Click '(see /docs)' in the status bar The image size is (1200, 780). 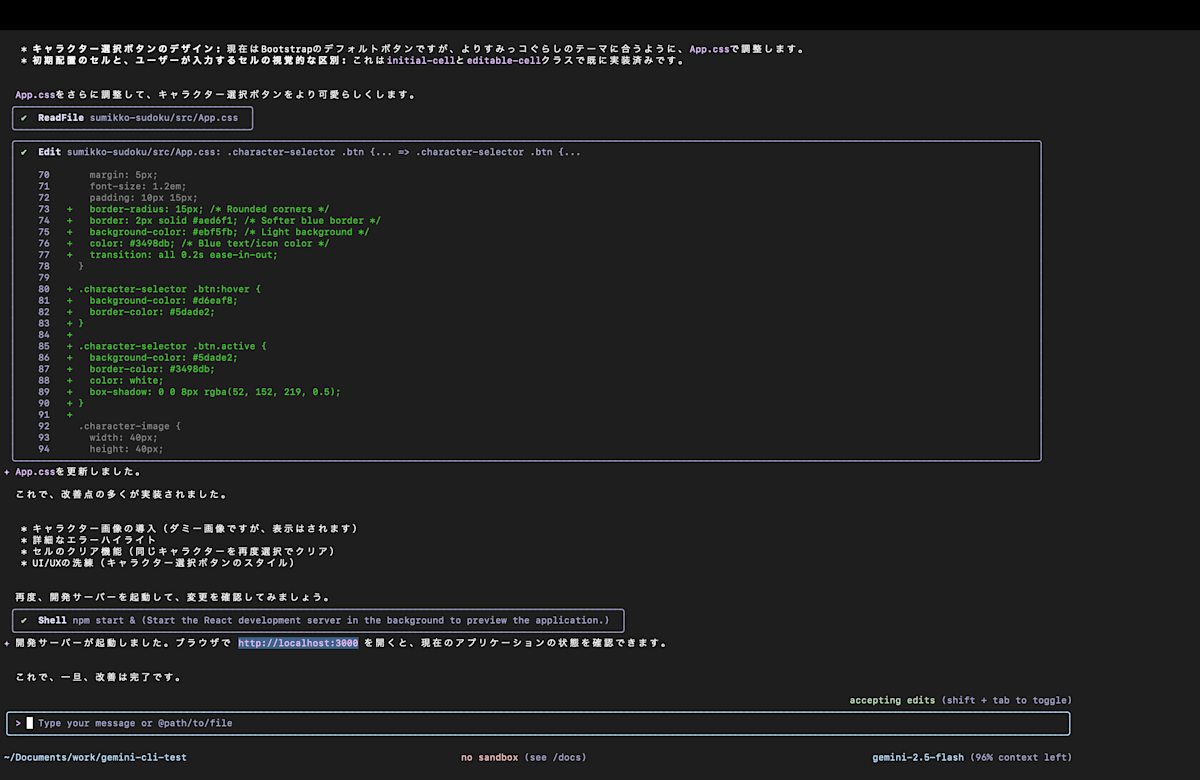click(x=555, y=757)
